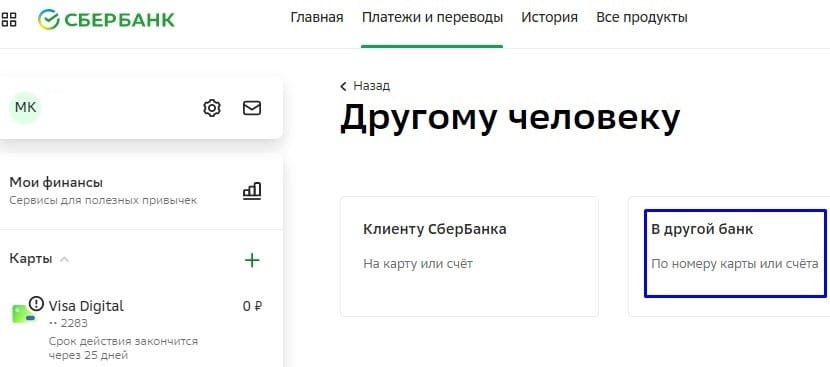Click На карту или счёт description
This screenshot has width=830, height=367.
[418, 264]
